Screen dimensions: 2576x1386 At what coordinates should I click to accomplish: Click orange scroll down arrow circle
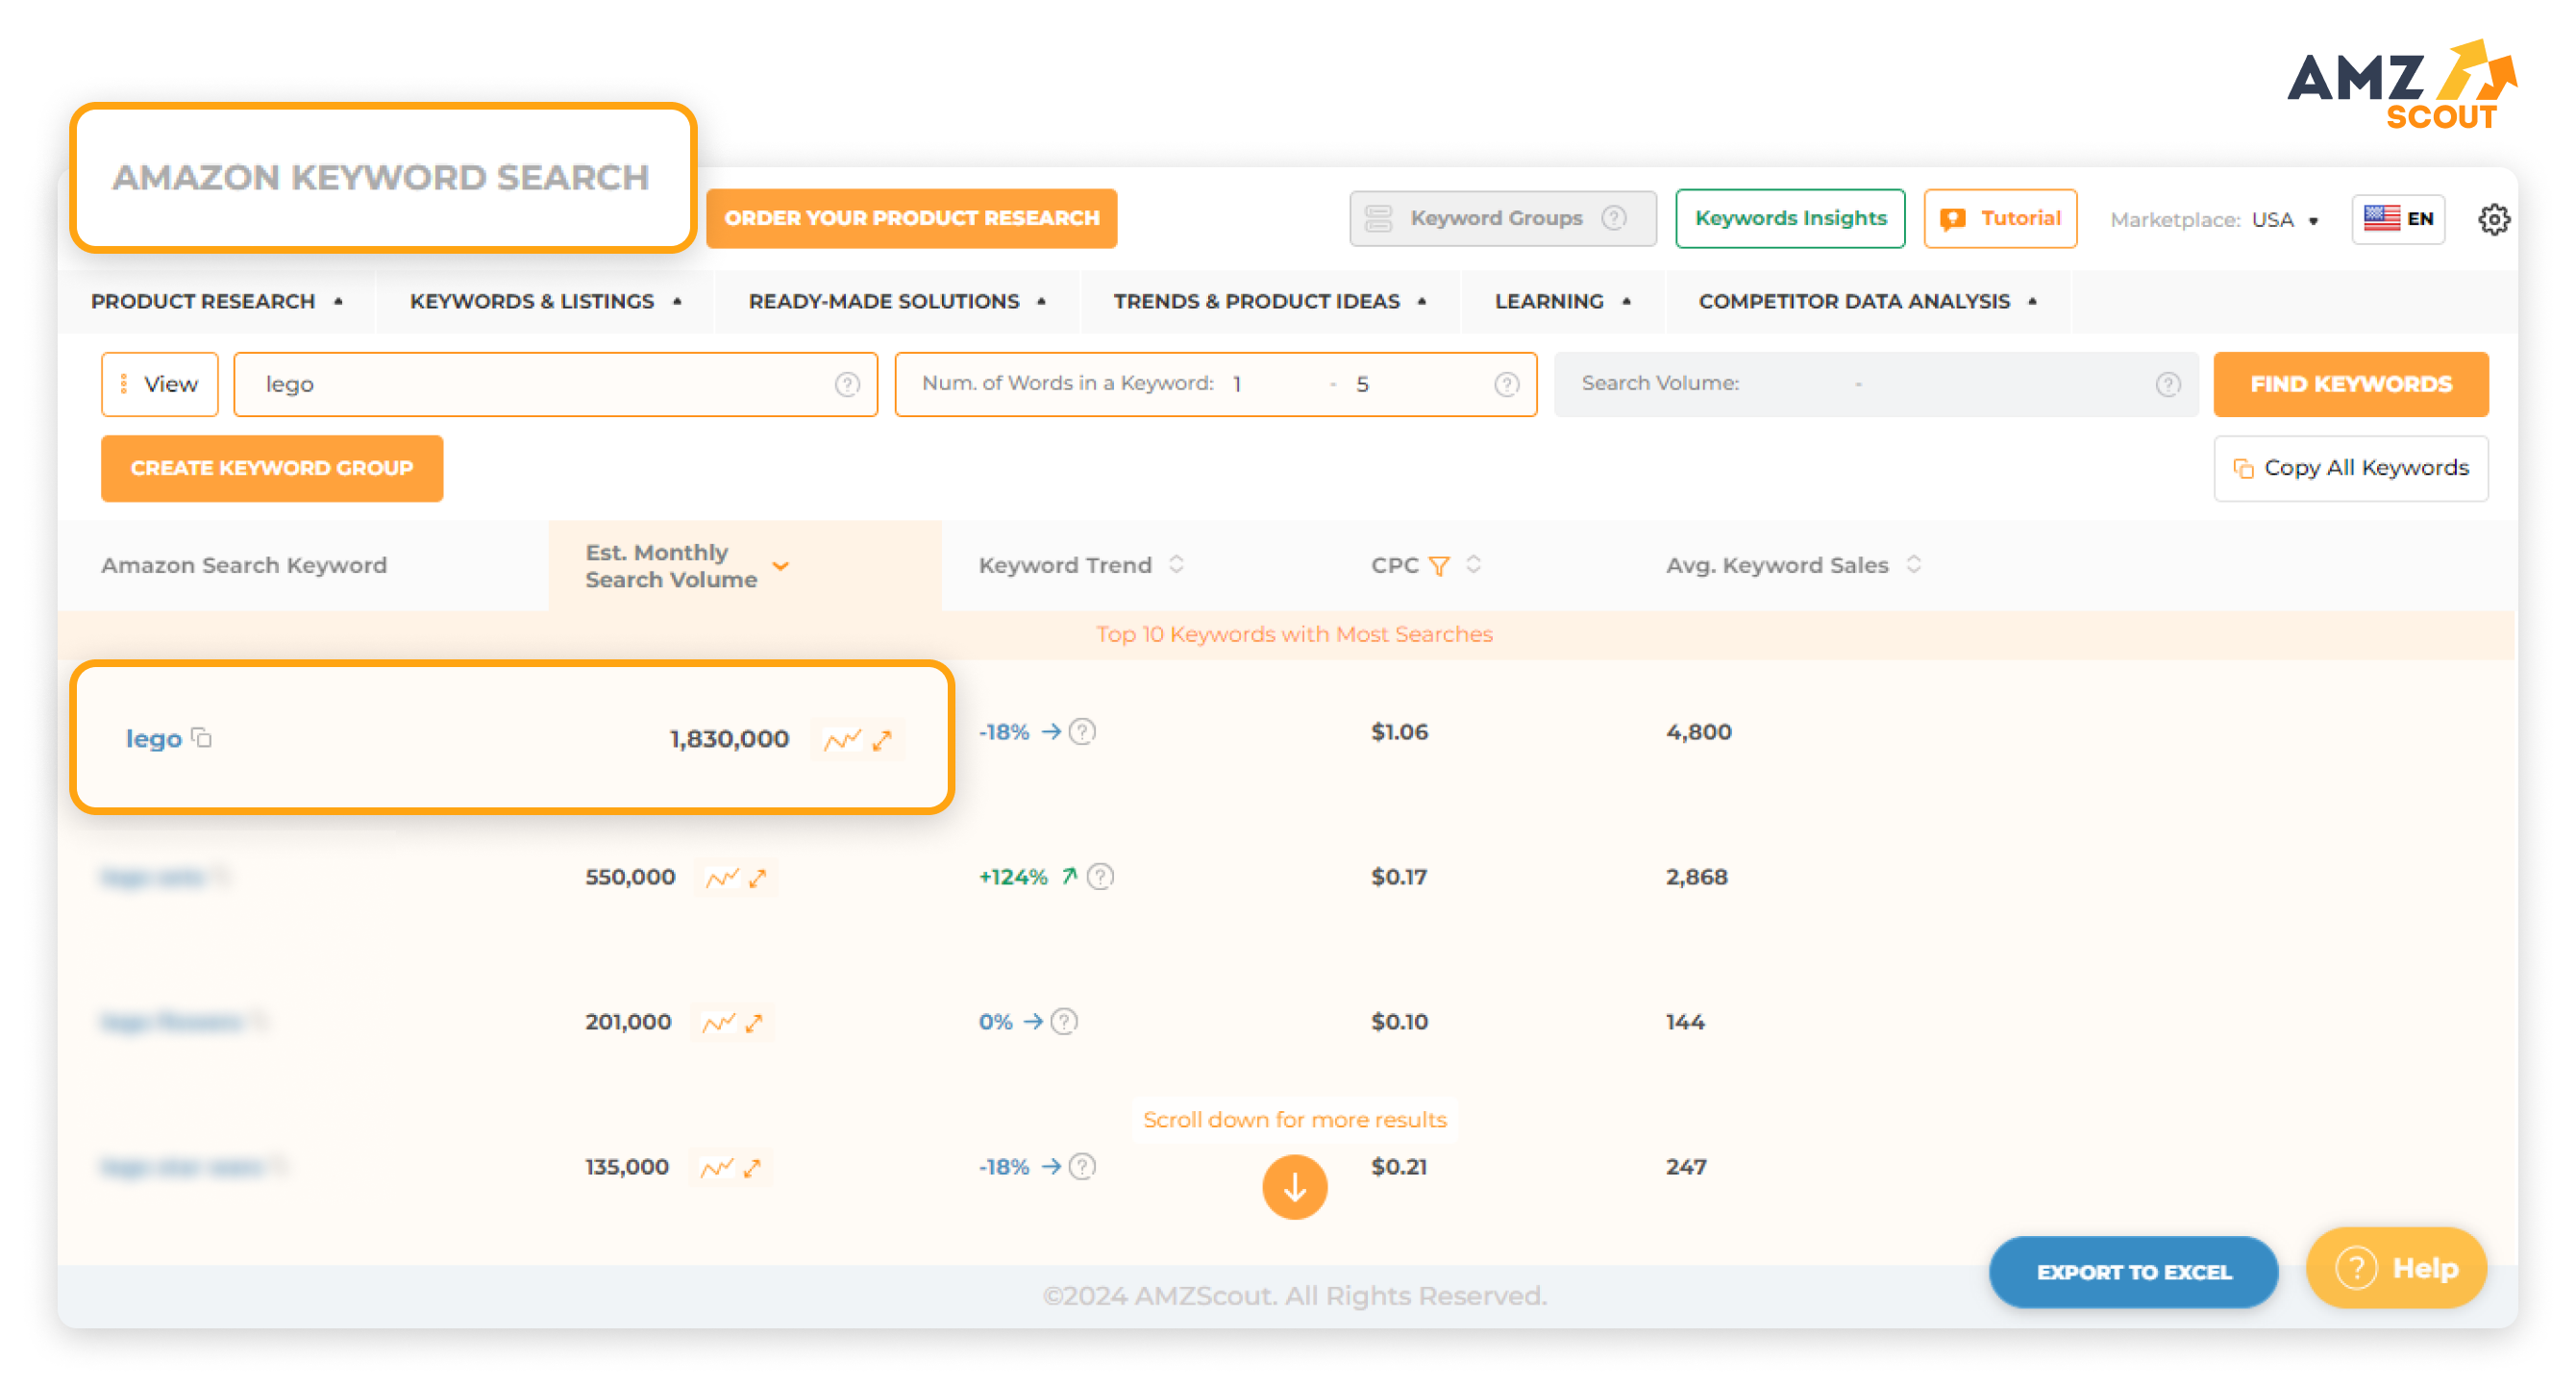[x=1294, y=1187]
